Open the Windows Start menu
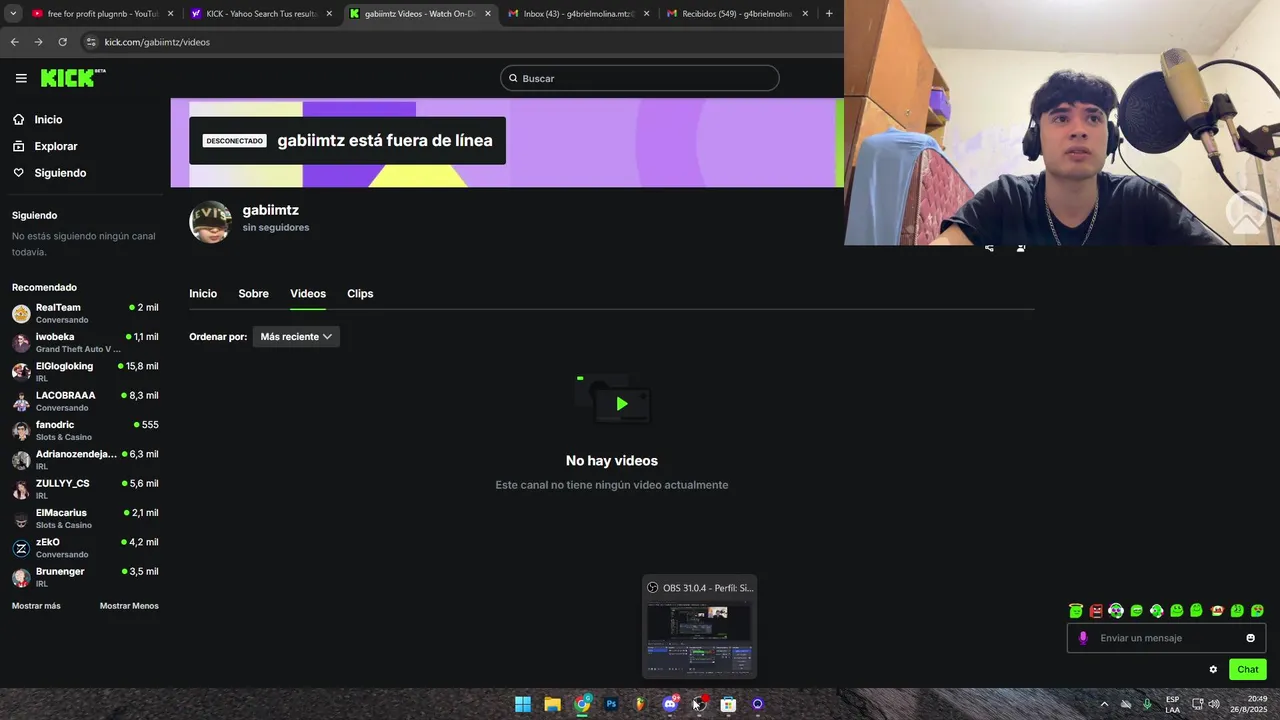This screenshot has width=1280, height=720. pos(523,704)
